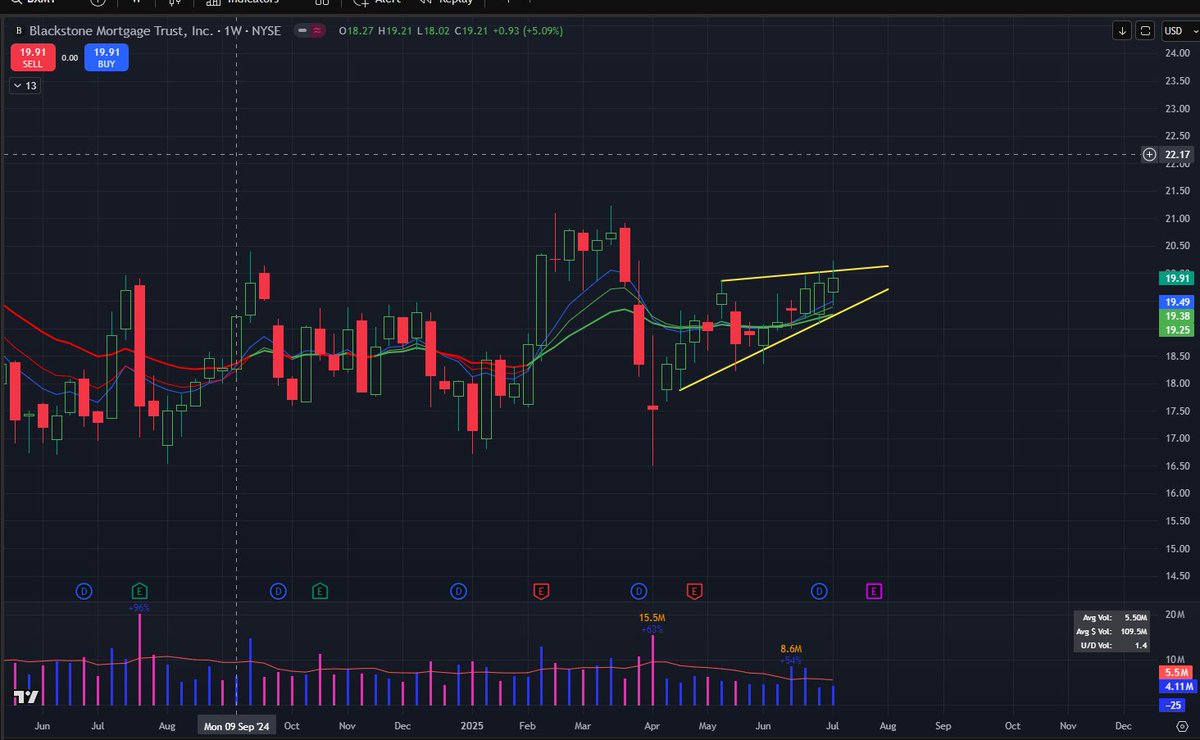Click the dividend D marker near 2025 label
Screen dimensions: 1200x740
458,592
